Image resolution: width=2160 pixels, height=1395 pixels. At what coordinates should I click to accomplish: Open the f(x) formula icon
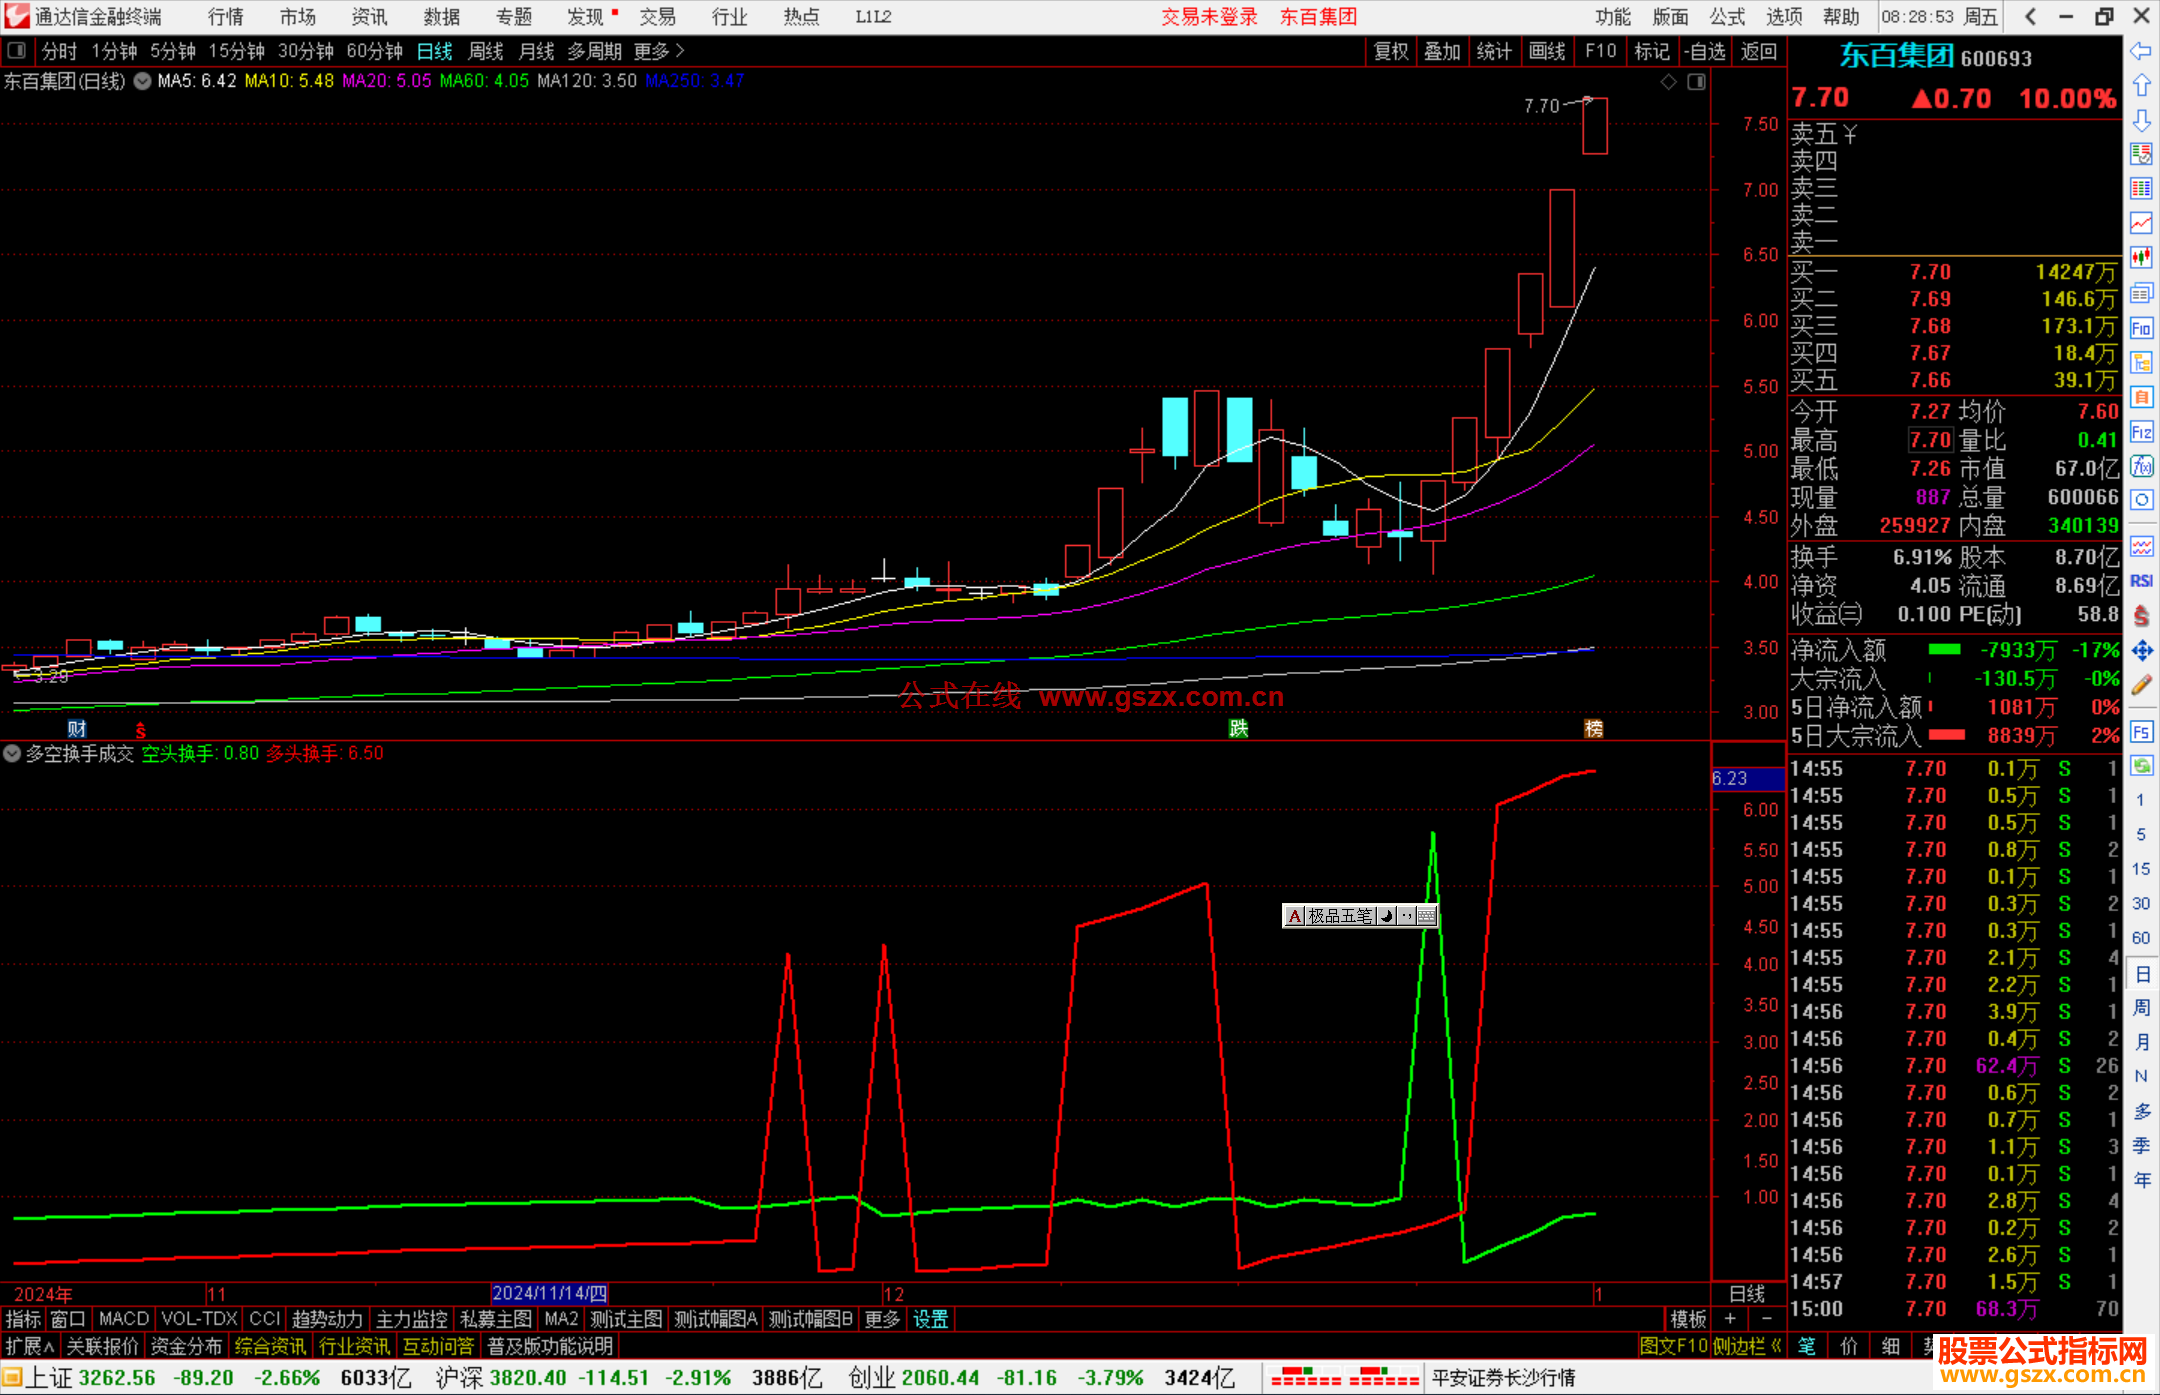coord(2141,466)
